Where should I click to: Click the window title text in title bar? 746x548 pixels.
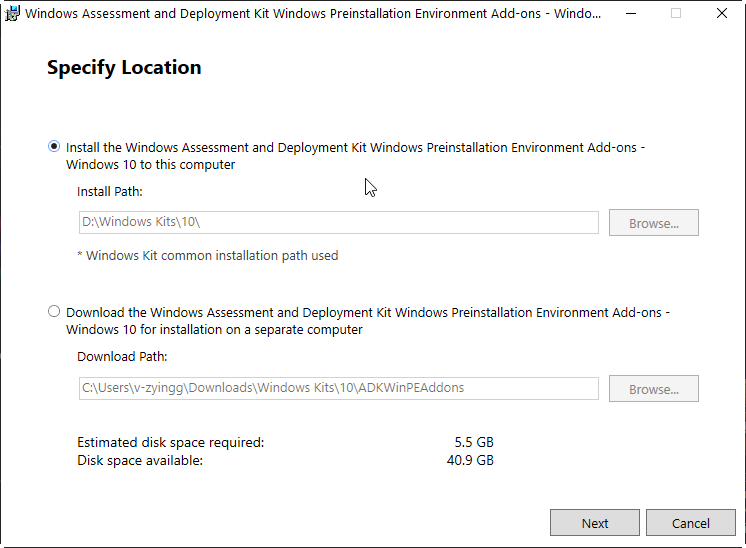coord(313,13)
